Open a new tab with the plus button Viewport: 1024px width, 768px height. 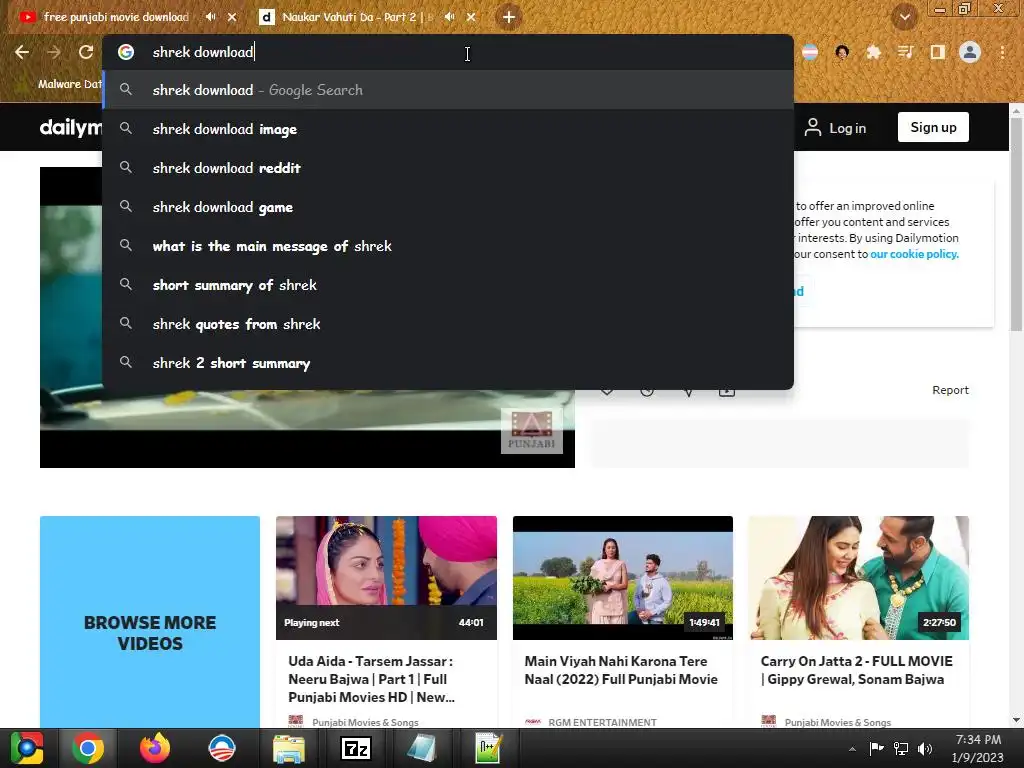509,17
